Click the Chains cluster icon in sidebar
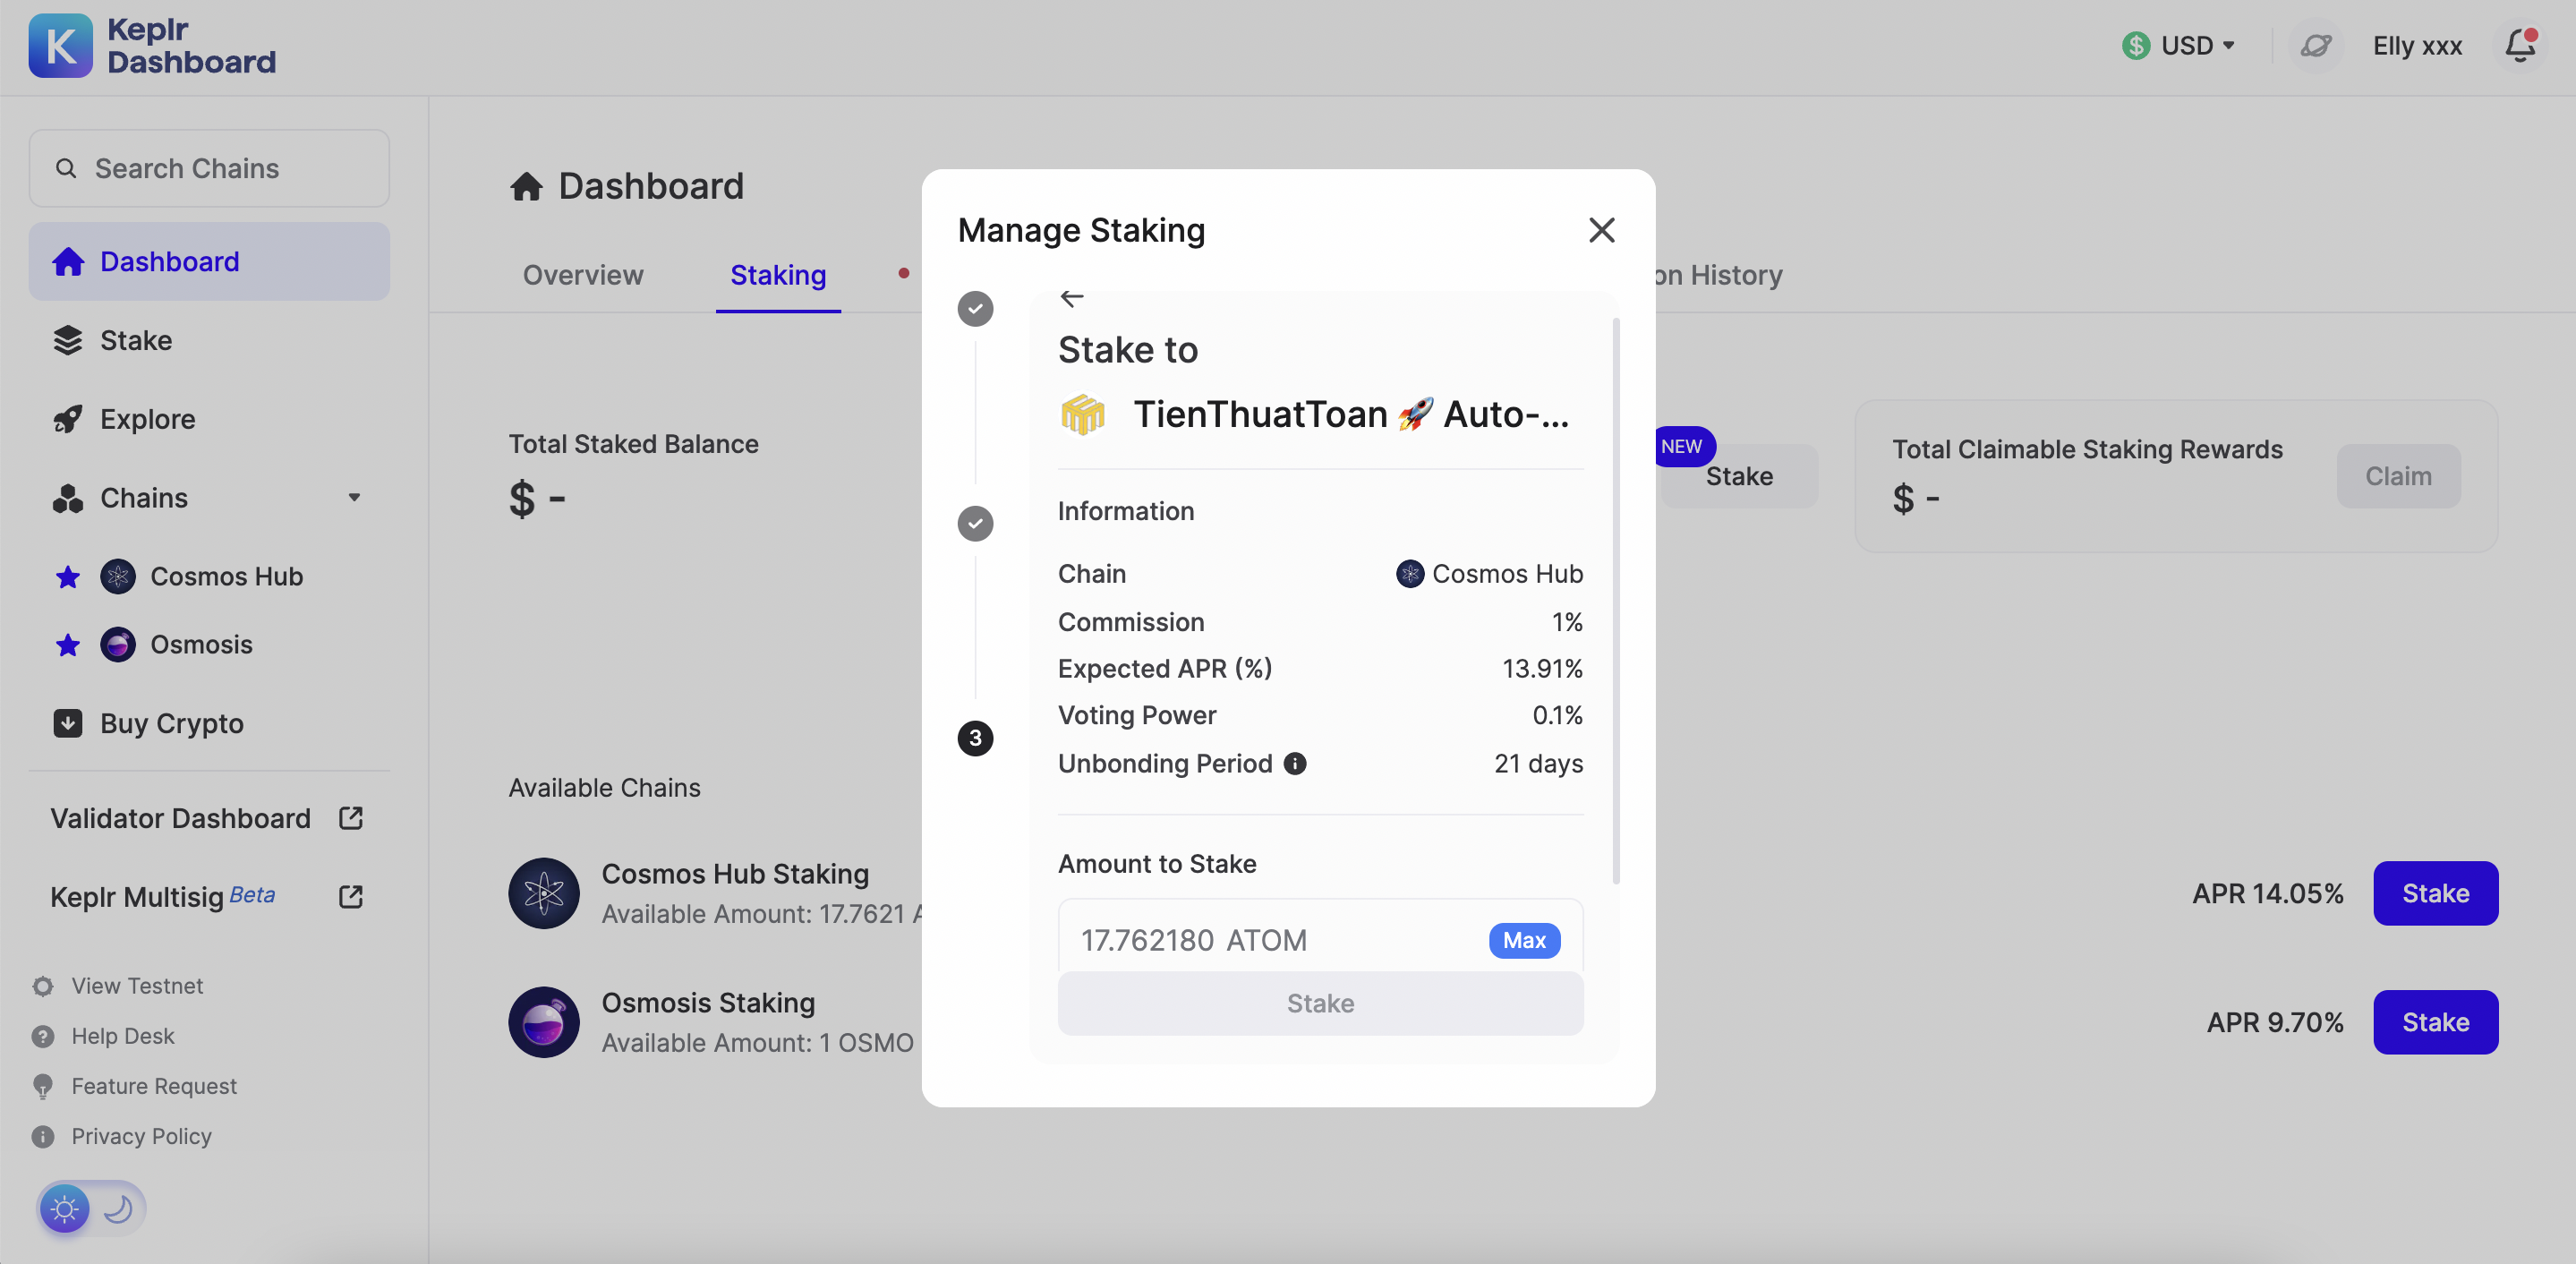Image resolution: width=2576 pixels, height=1264 pixels. click(68, 498)
